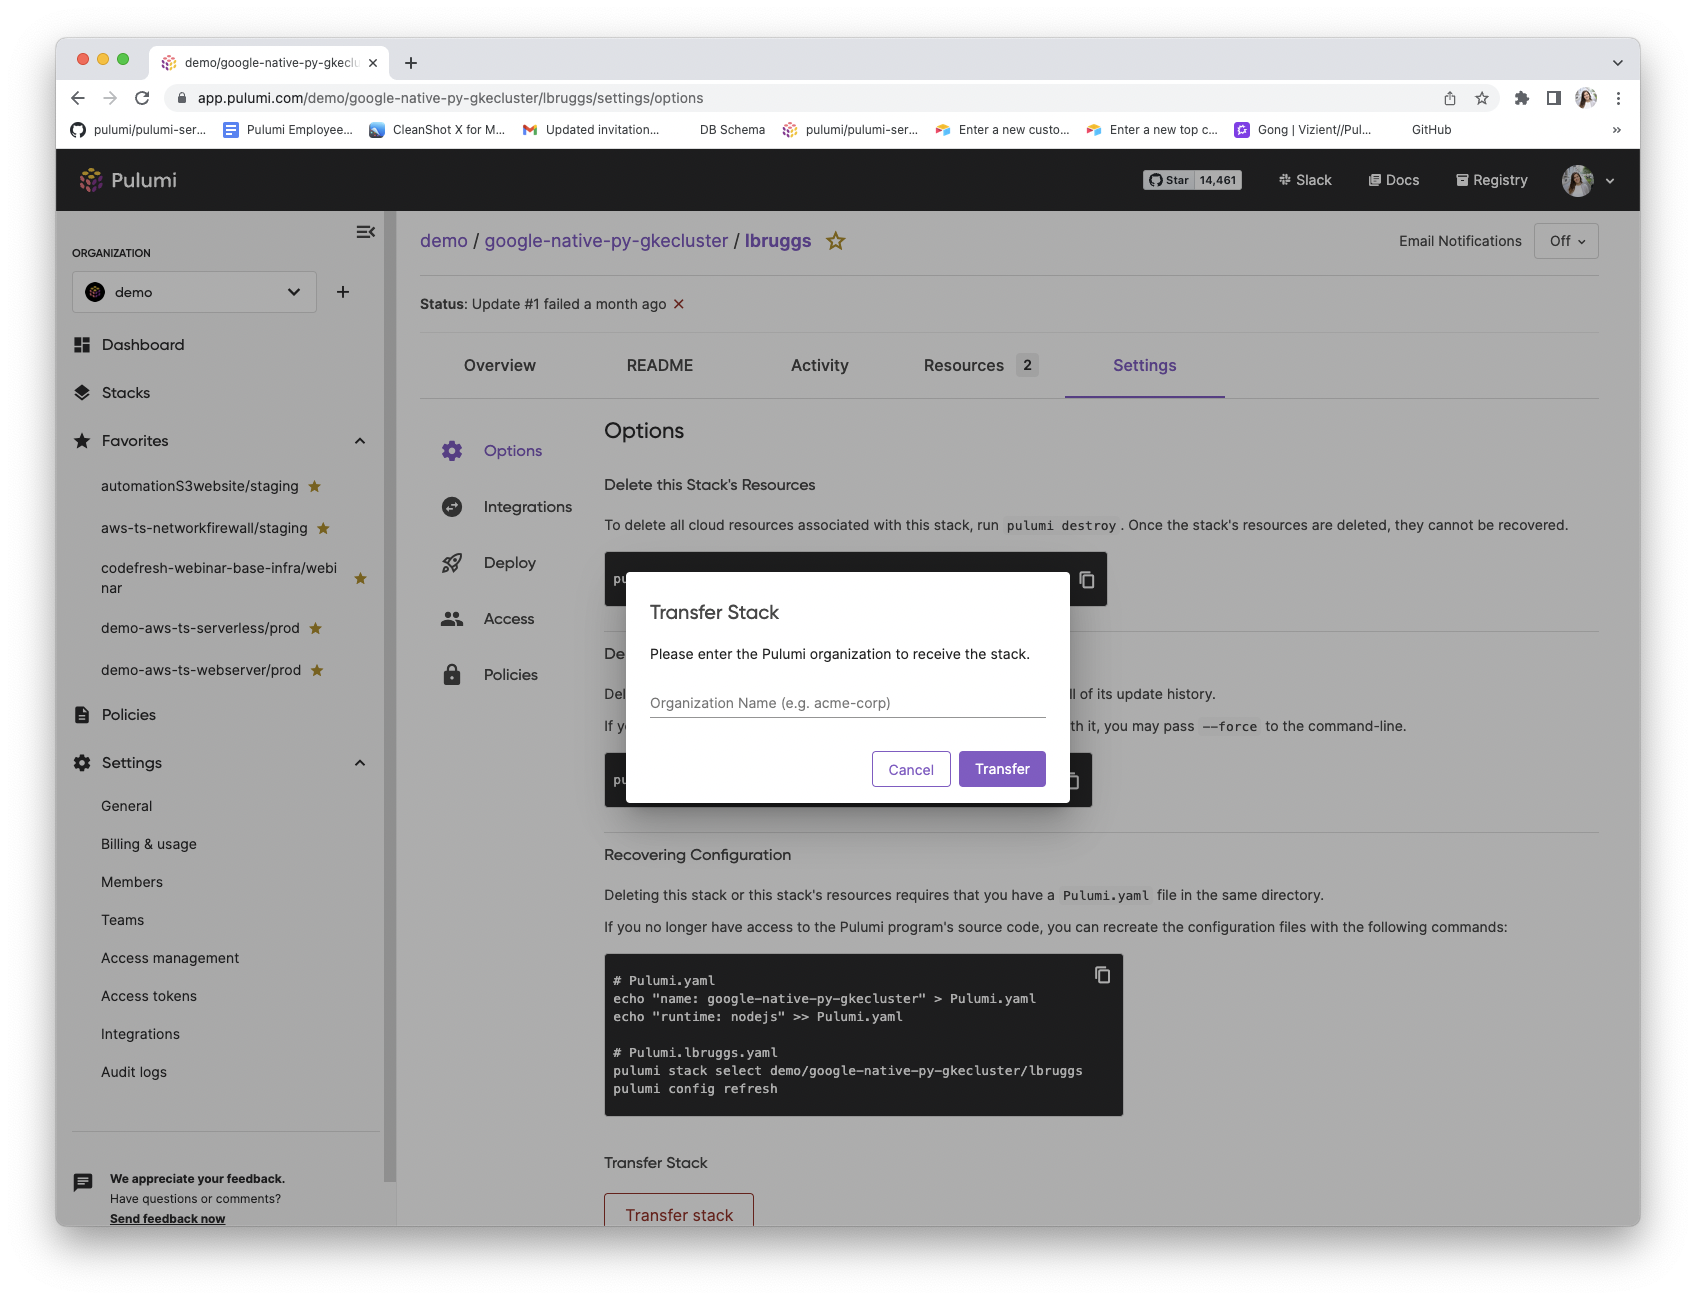
Task: Go back in browser history
Action: pyautogui.click(x=78, y=98)
